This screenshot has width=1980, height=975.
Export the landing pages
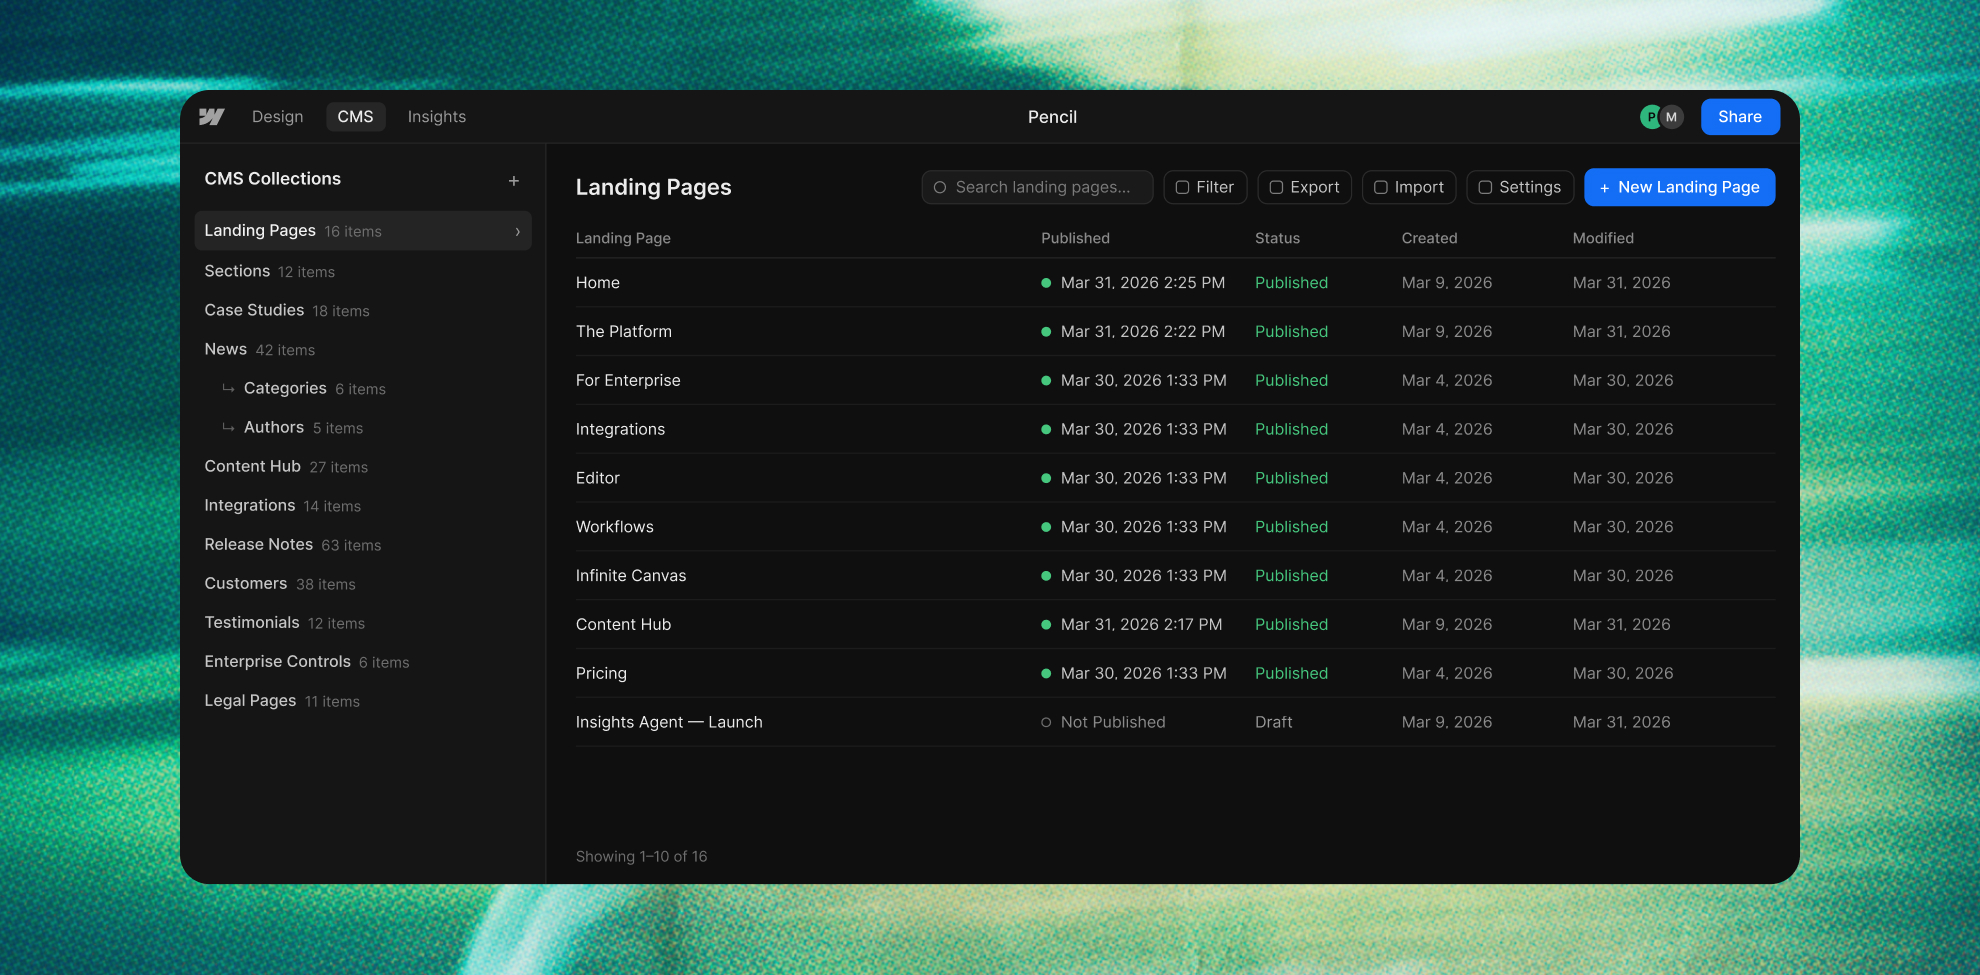click(x=1305, y=187)
